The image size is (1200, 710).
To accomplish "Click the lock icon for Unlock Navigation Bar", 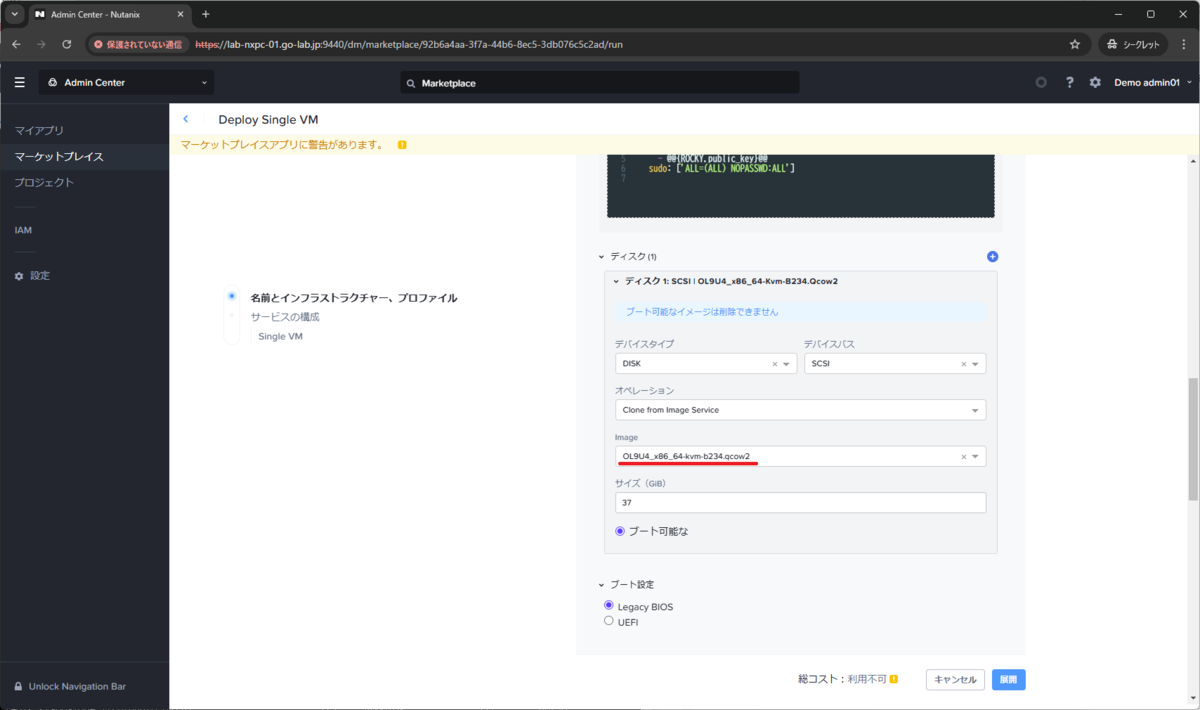I will pyautogui.click(x=18, y=686).
